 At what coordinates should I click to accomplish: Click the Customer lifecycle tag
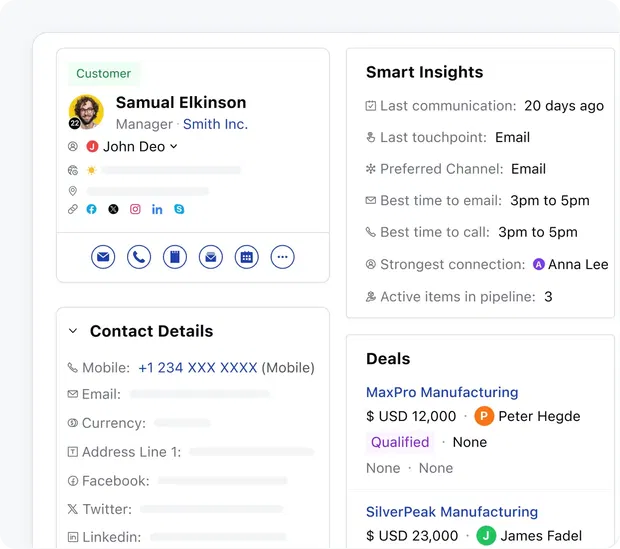click(x=104, y=74)
